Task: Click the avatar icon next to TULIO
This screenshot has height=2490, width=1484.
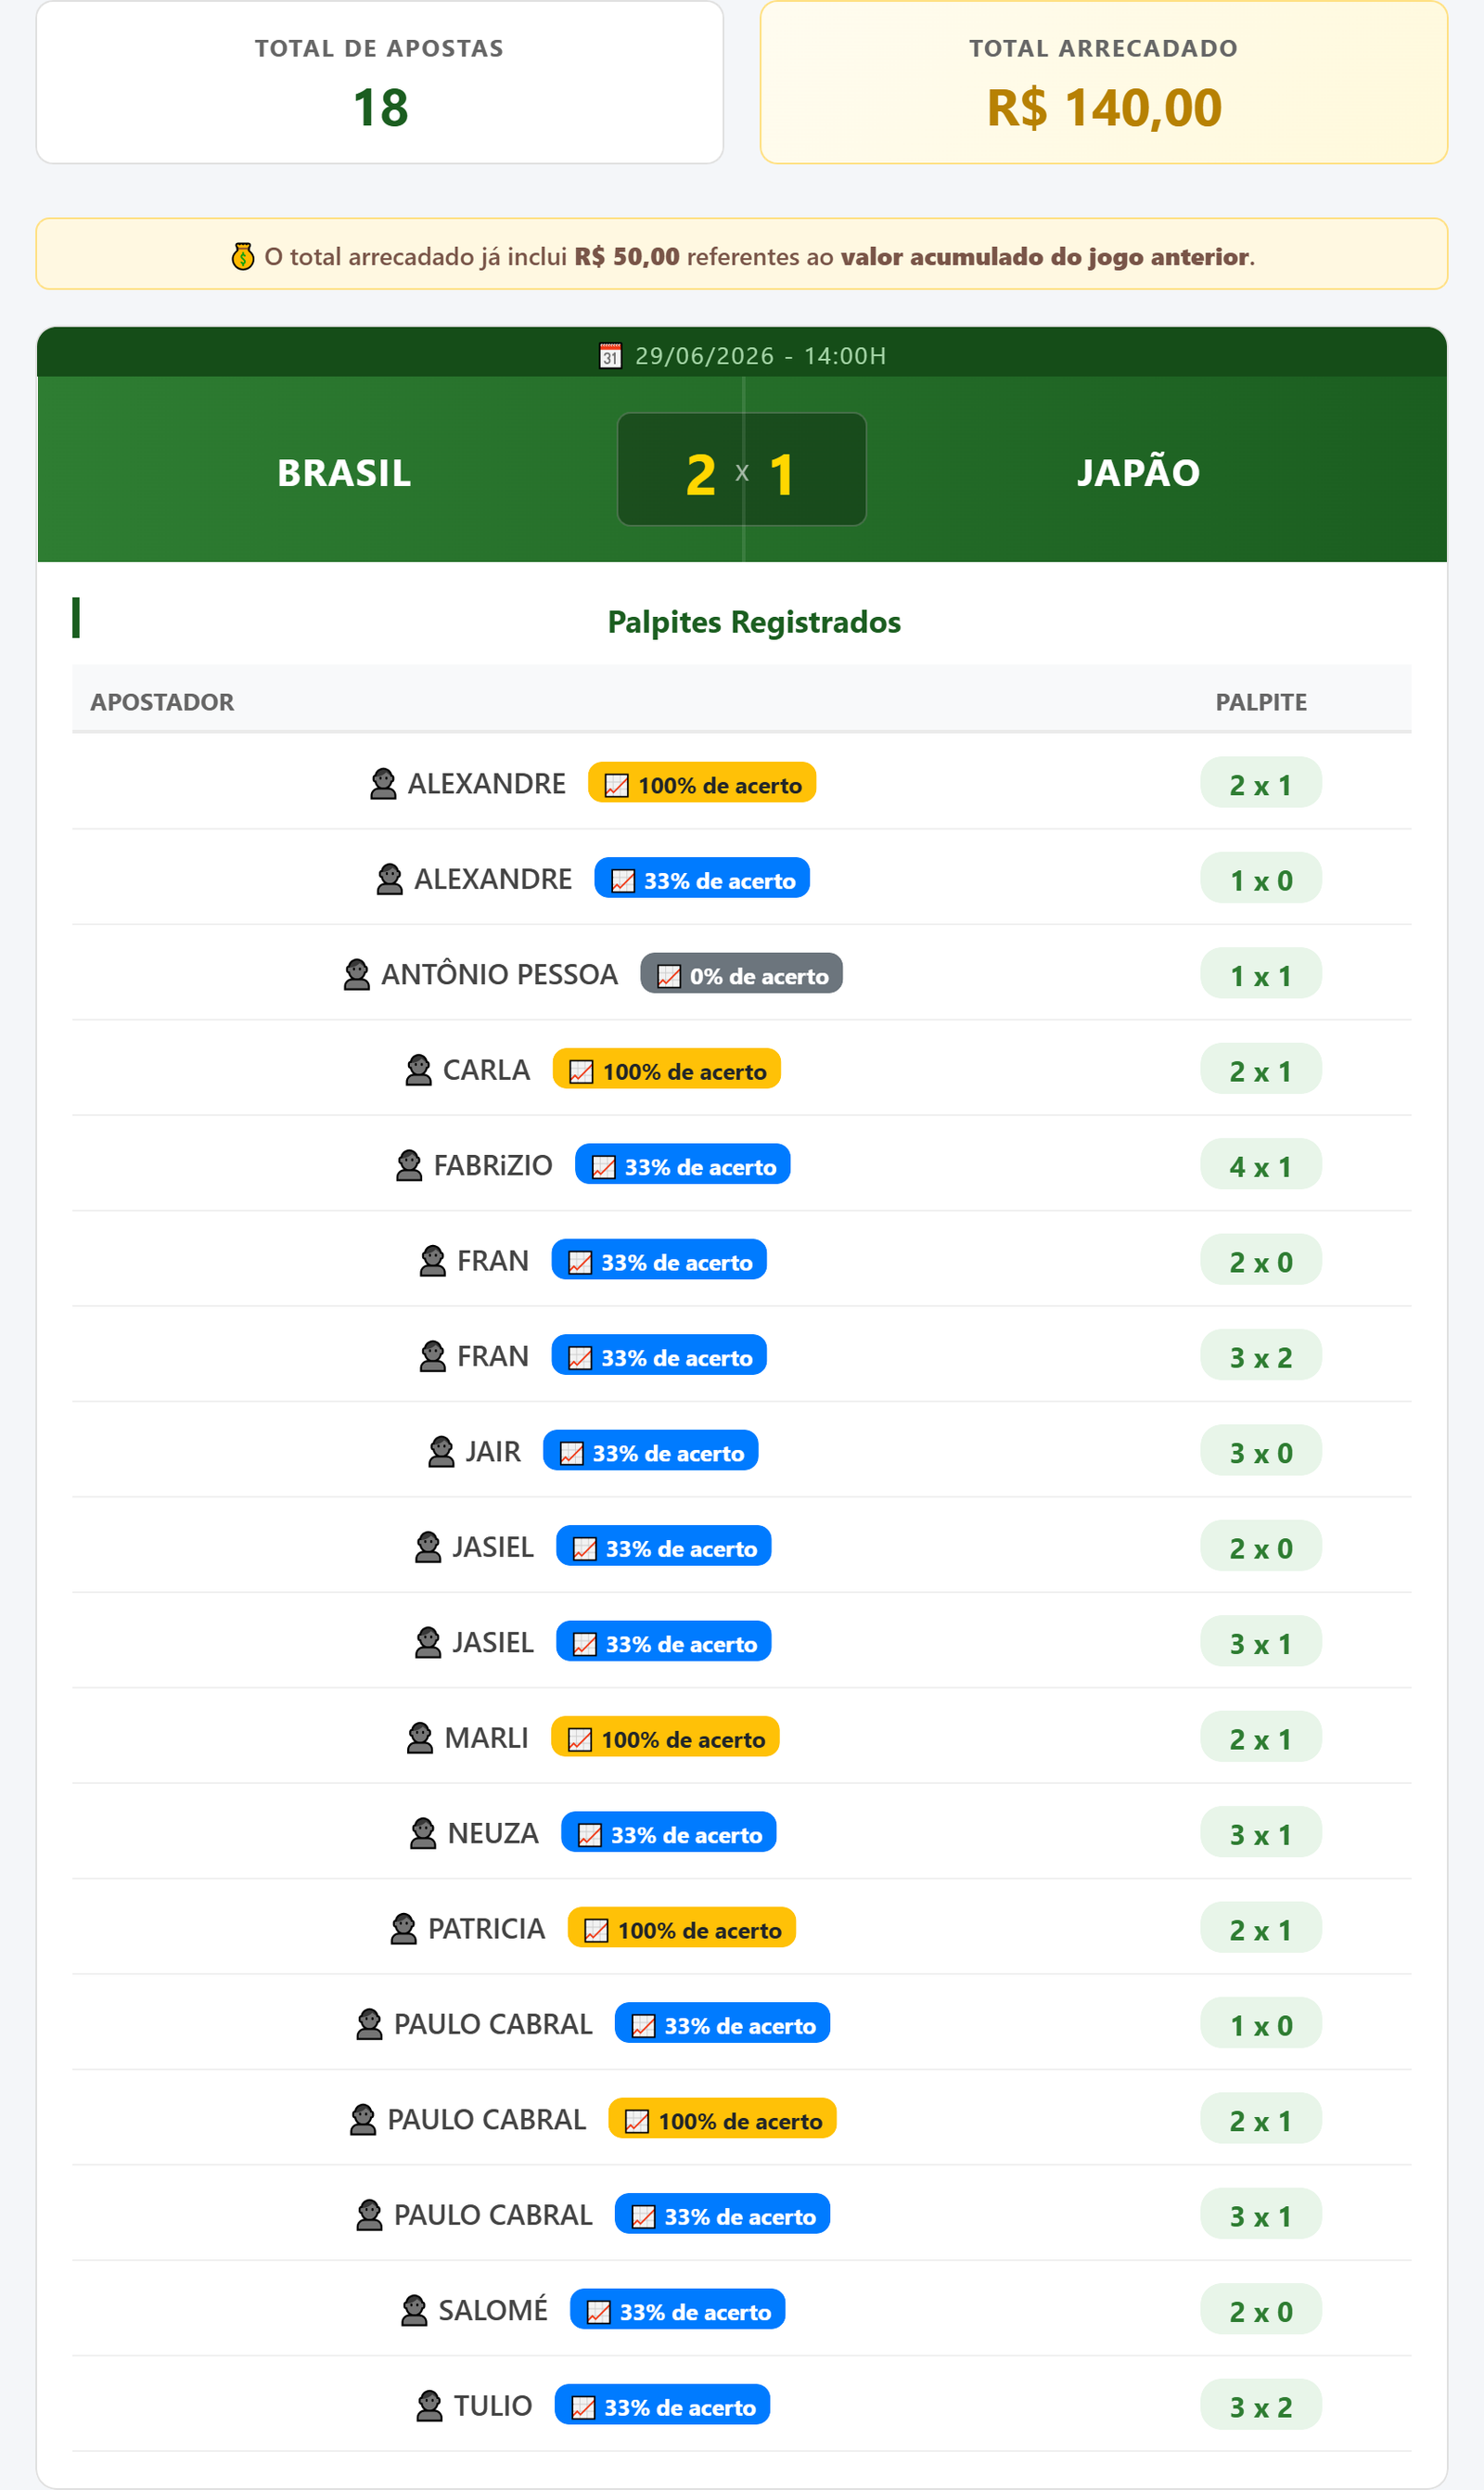Action: (x=430, y=2406)
